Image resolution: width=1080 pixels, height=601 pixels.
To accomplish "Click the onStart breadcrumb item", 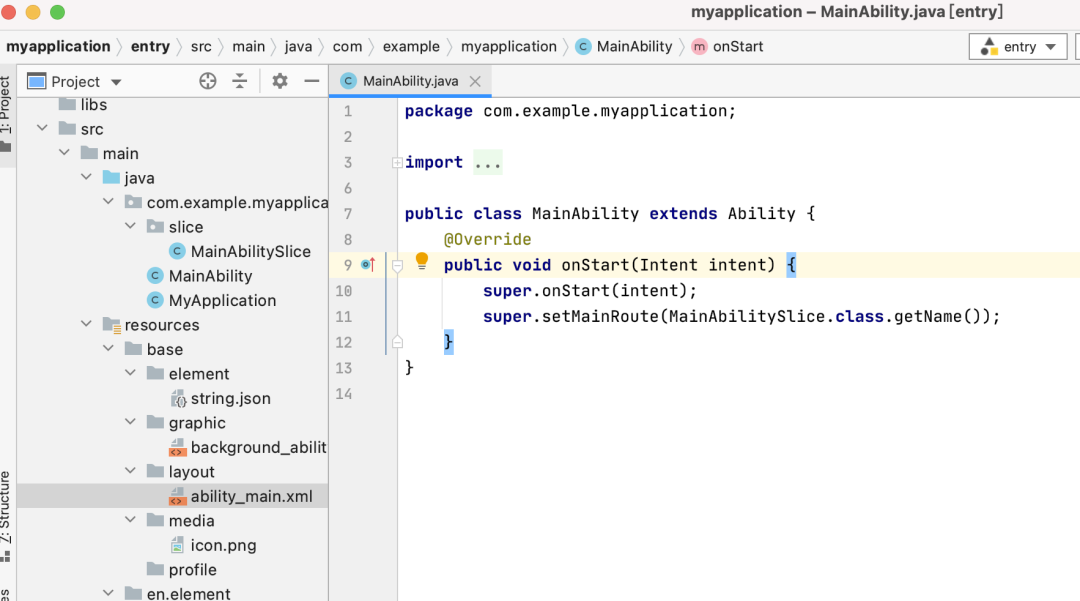I will [x=737, y=47].
